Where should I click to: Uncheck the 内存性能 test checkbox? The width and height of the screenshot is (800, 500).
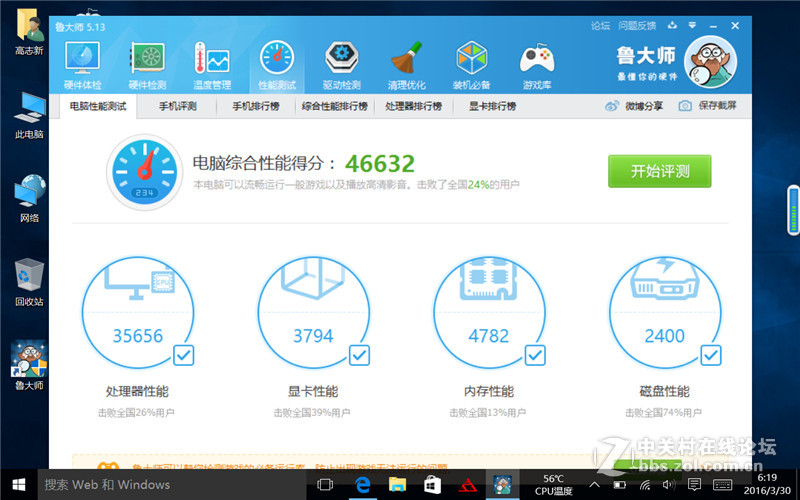point(535,355)
